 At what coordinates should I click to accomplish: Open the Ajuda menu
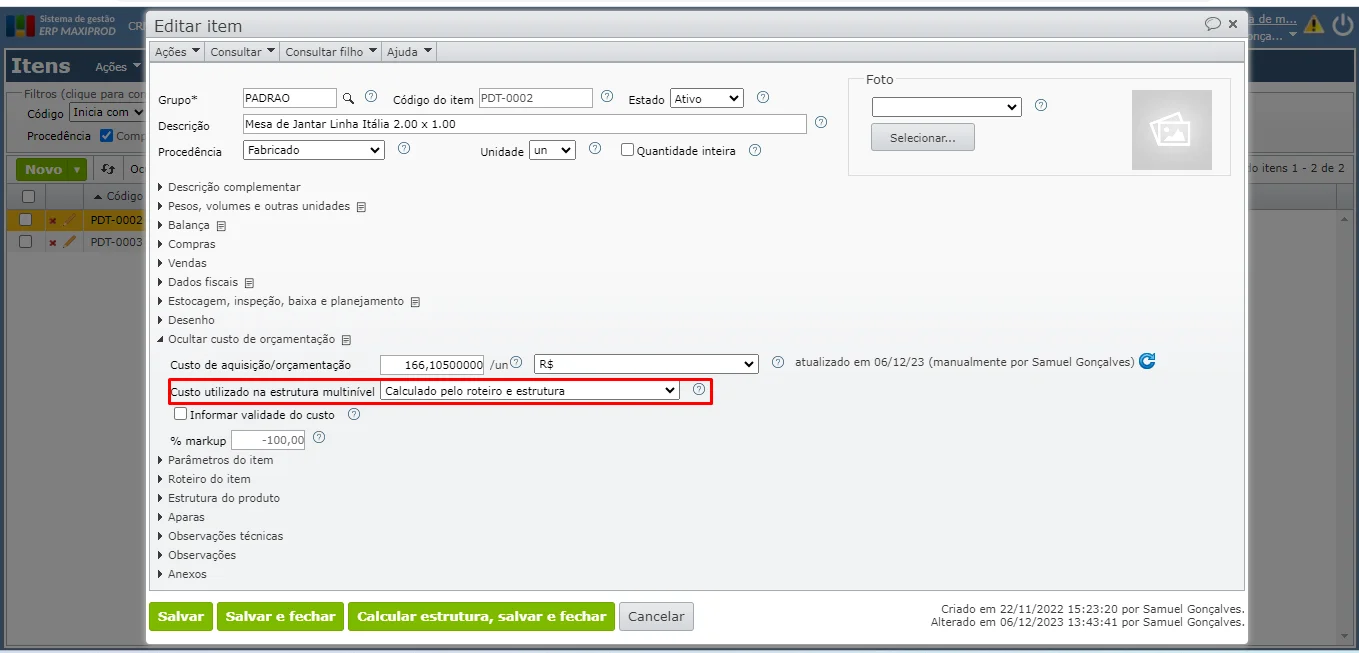409,51
